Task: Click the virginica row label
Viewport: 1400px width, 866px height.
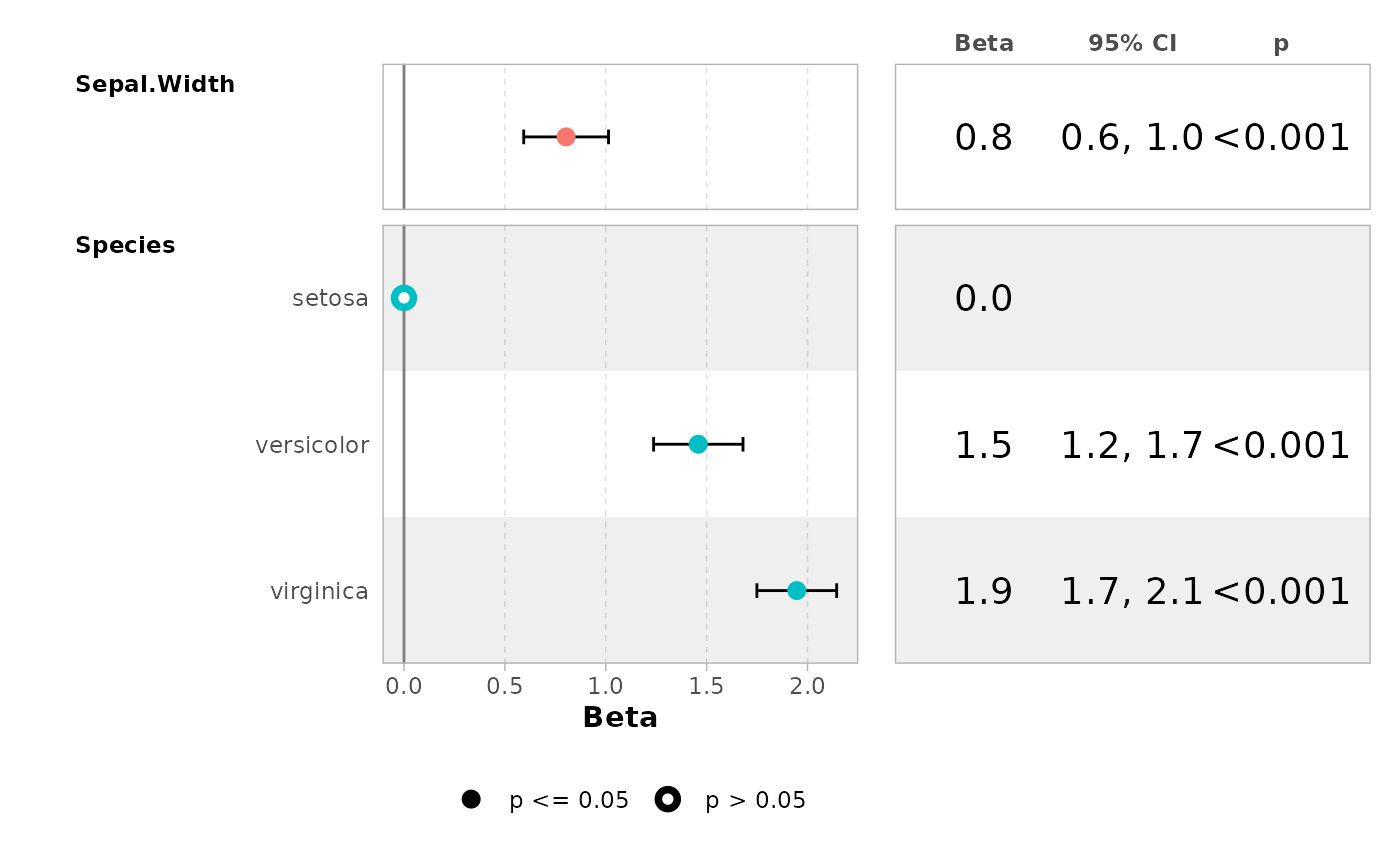Action: (319, 592)
